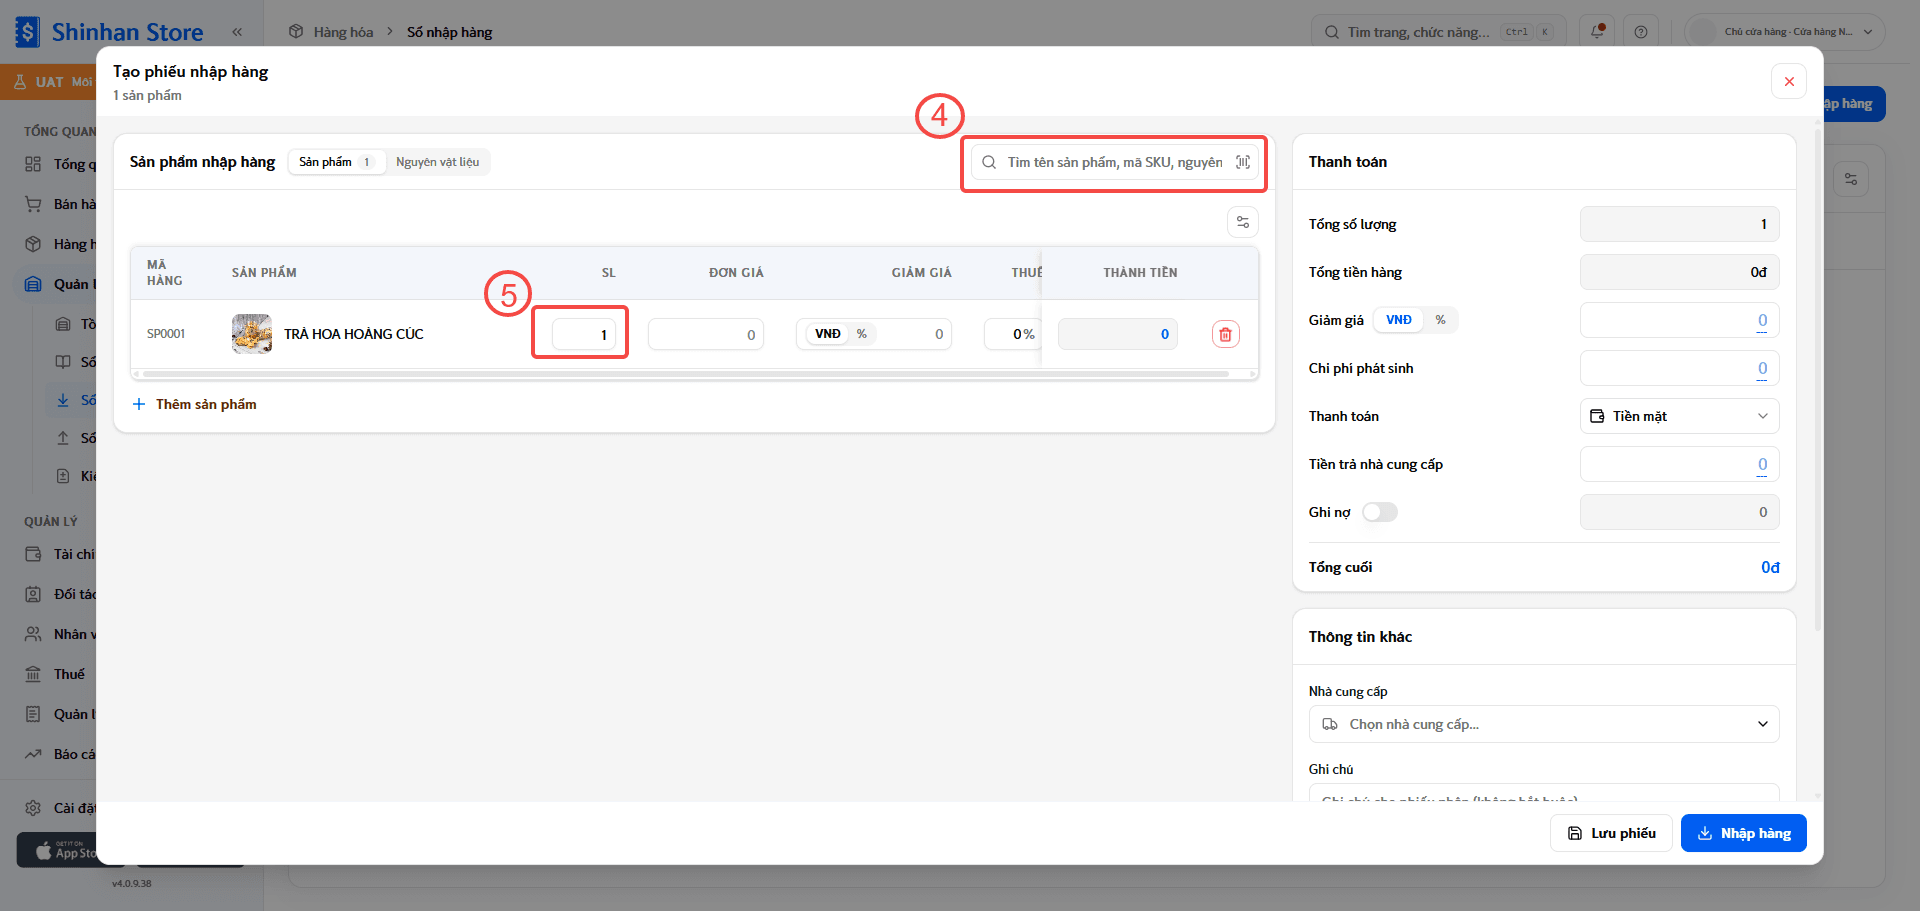Select VNĐ discount in product row
The height and width of the screenshot is (911, 1920).
[x=828, y=334]
